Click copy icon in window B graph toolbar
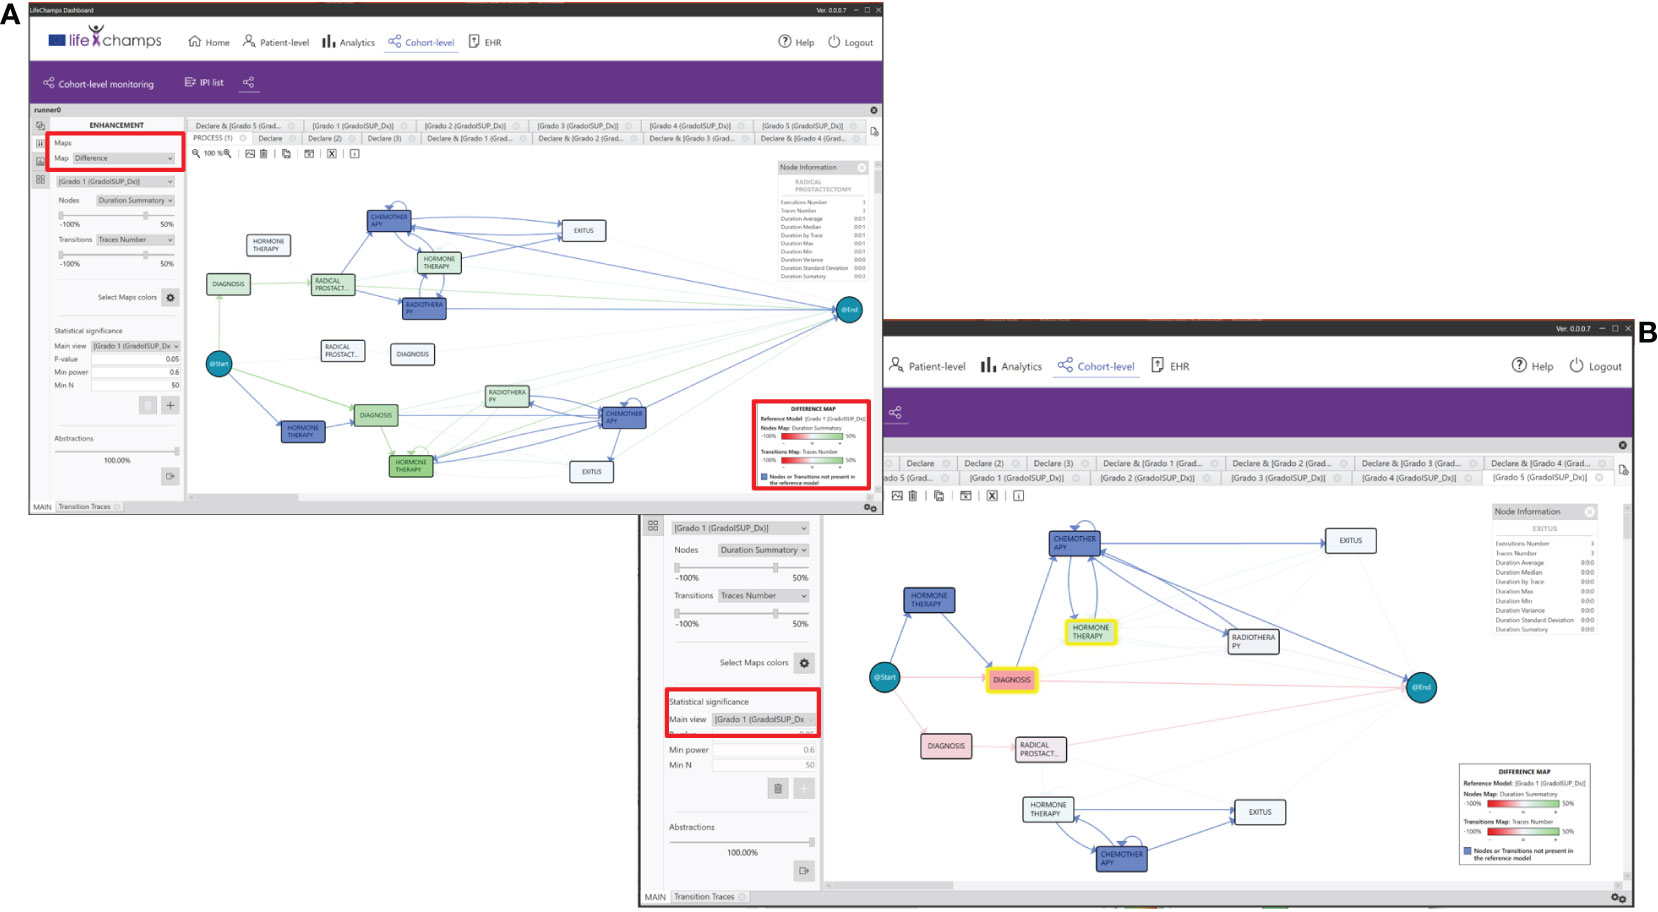The width and height of the screenshot is (1658, 912). [x=939, y=496]
